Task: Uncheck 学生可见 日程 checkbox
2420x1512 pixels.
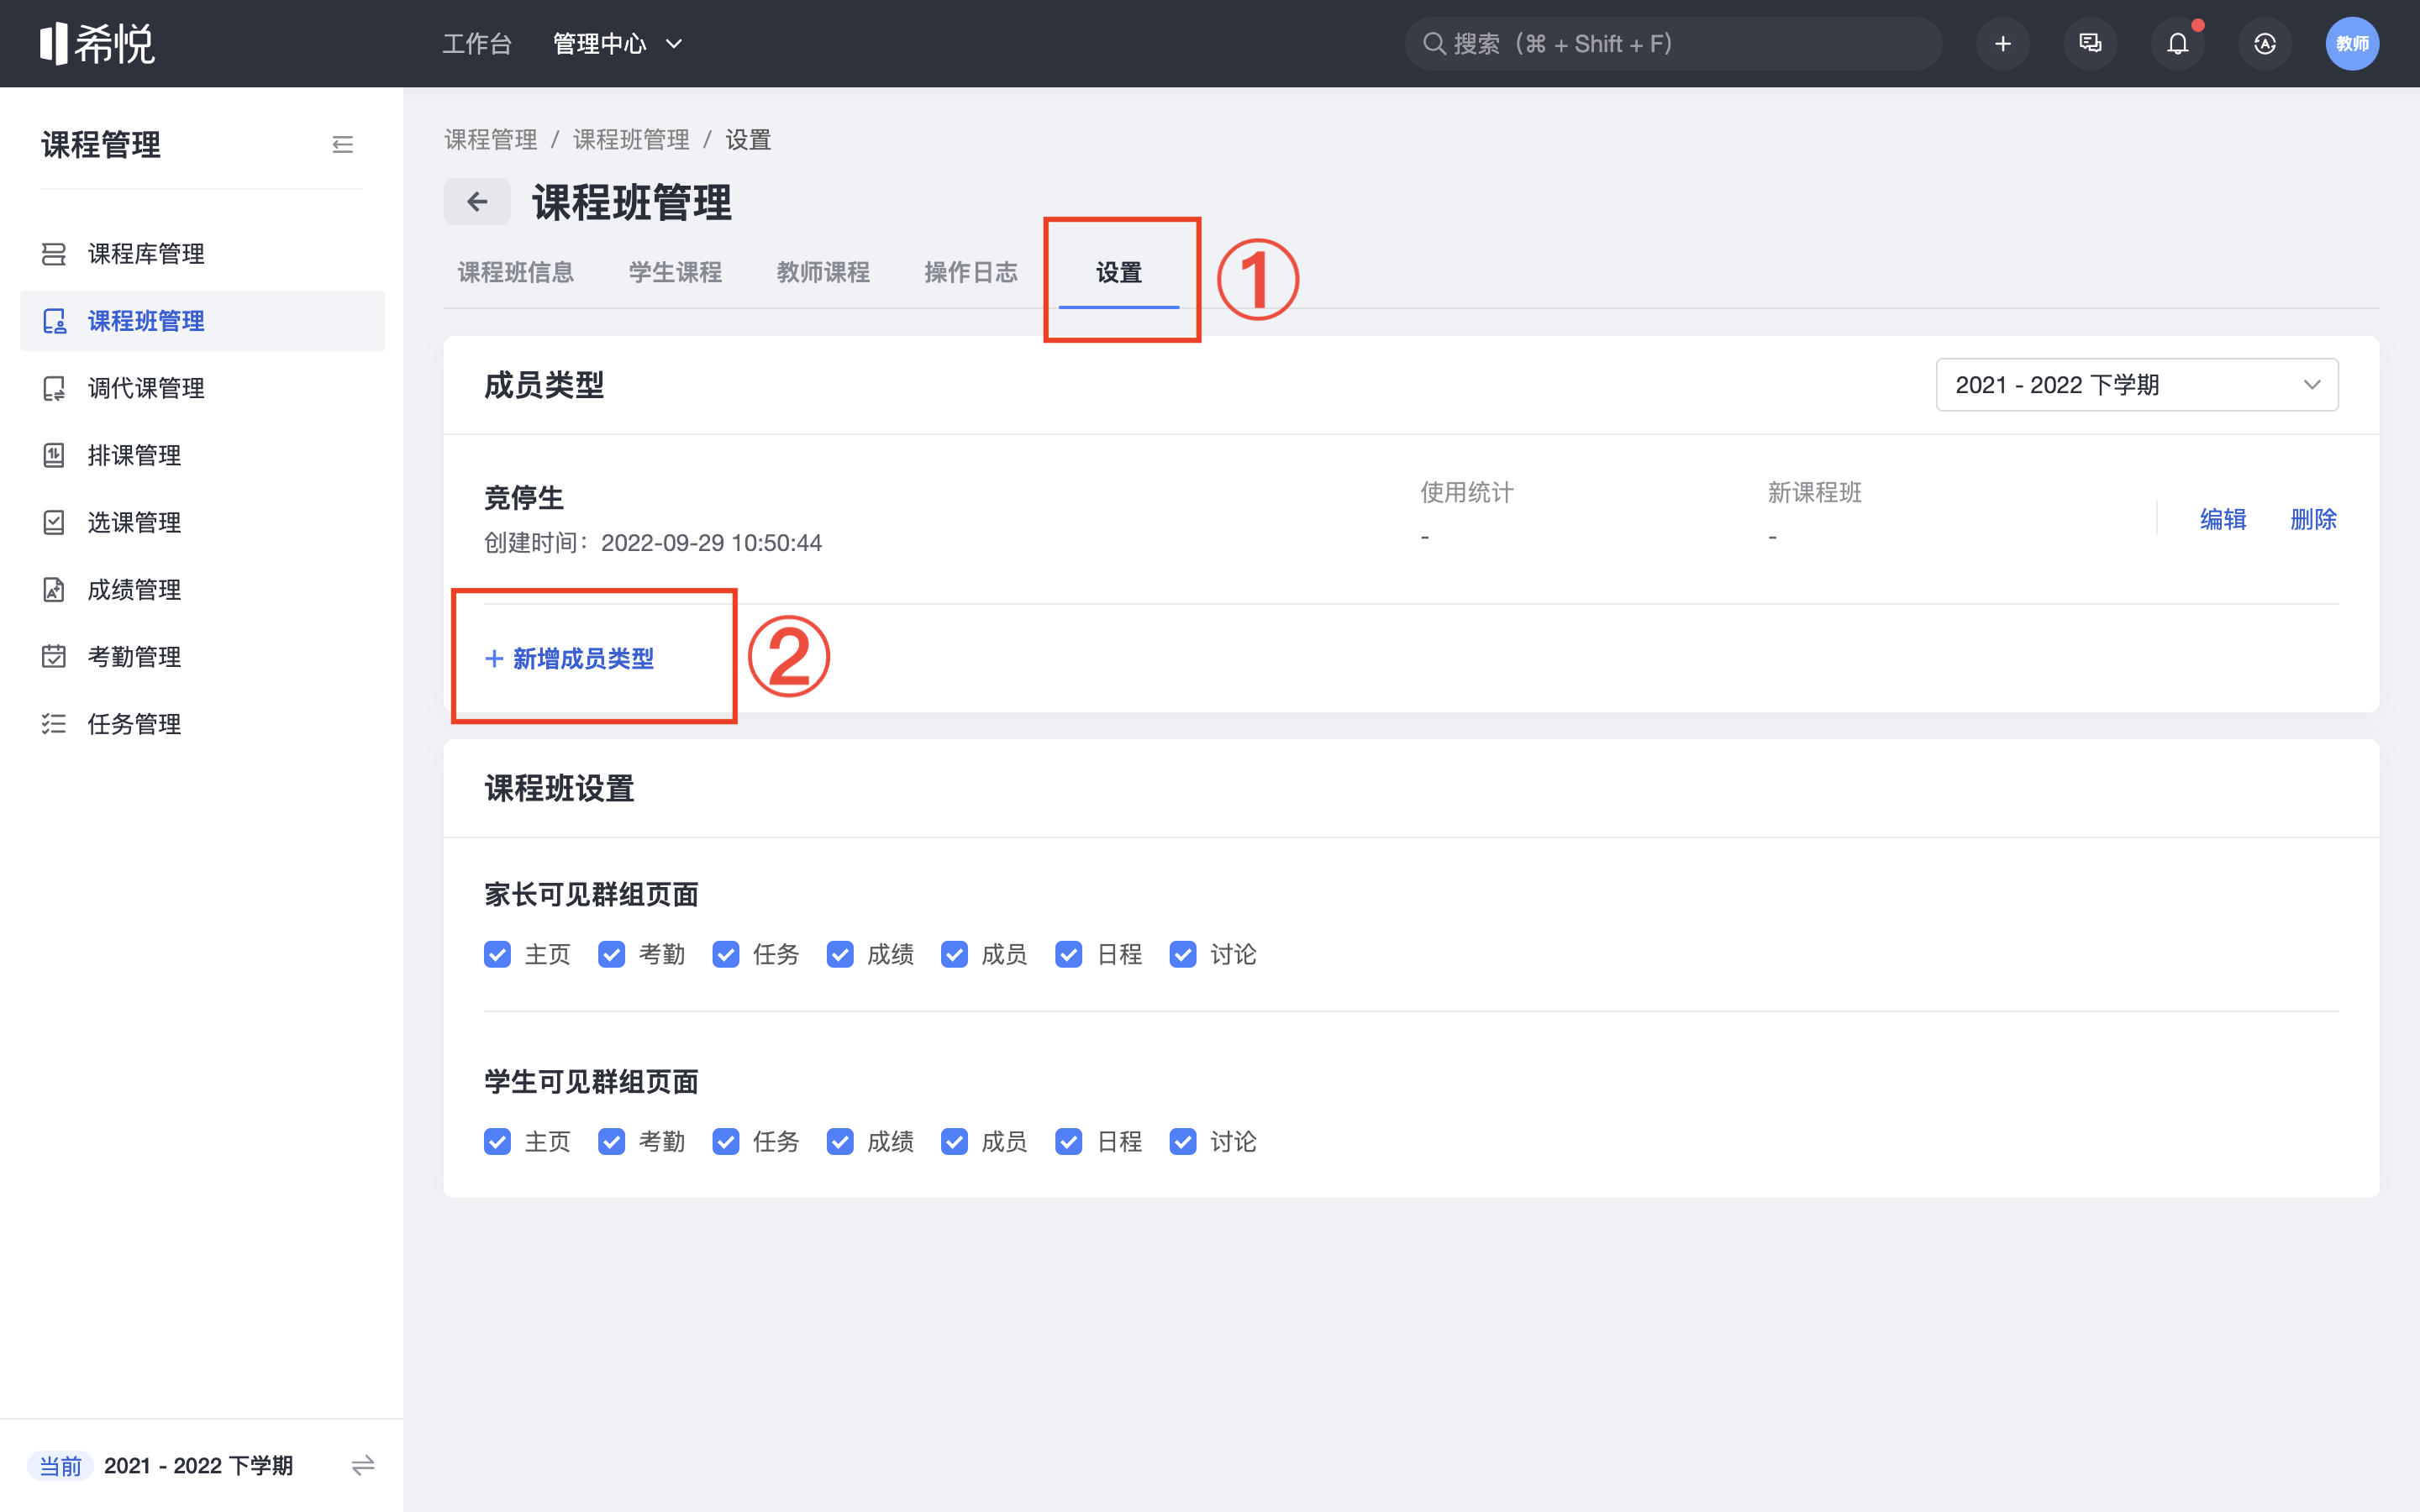Action: [1069, 1142]
